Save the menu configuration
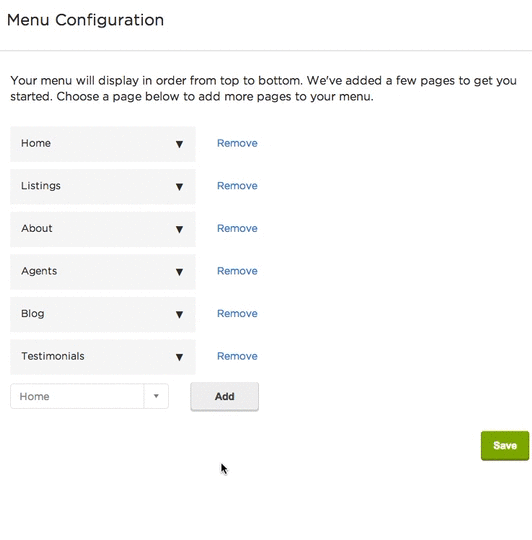 505,446
